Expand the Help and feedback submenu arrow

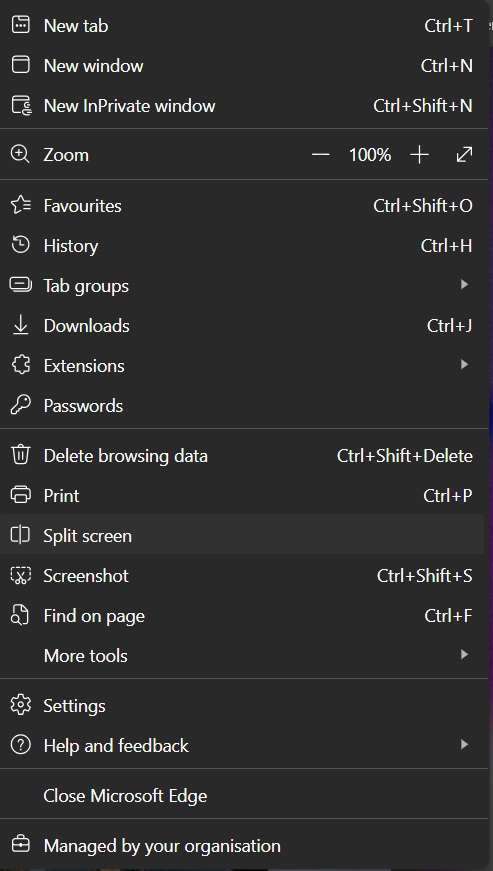[465, 745]
